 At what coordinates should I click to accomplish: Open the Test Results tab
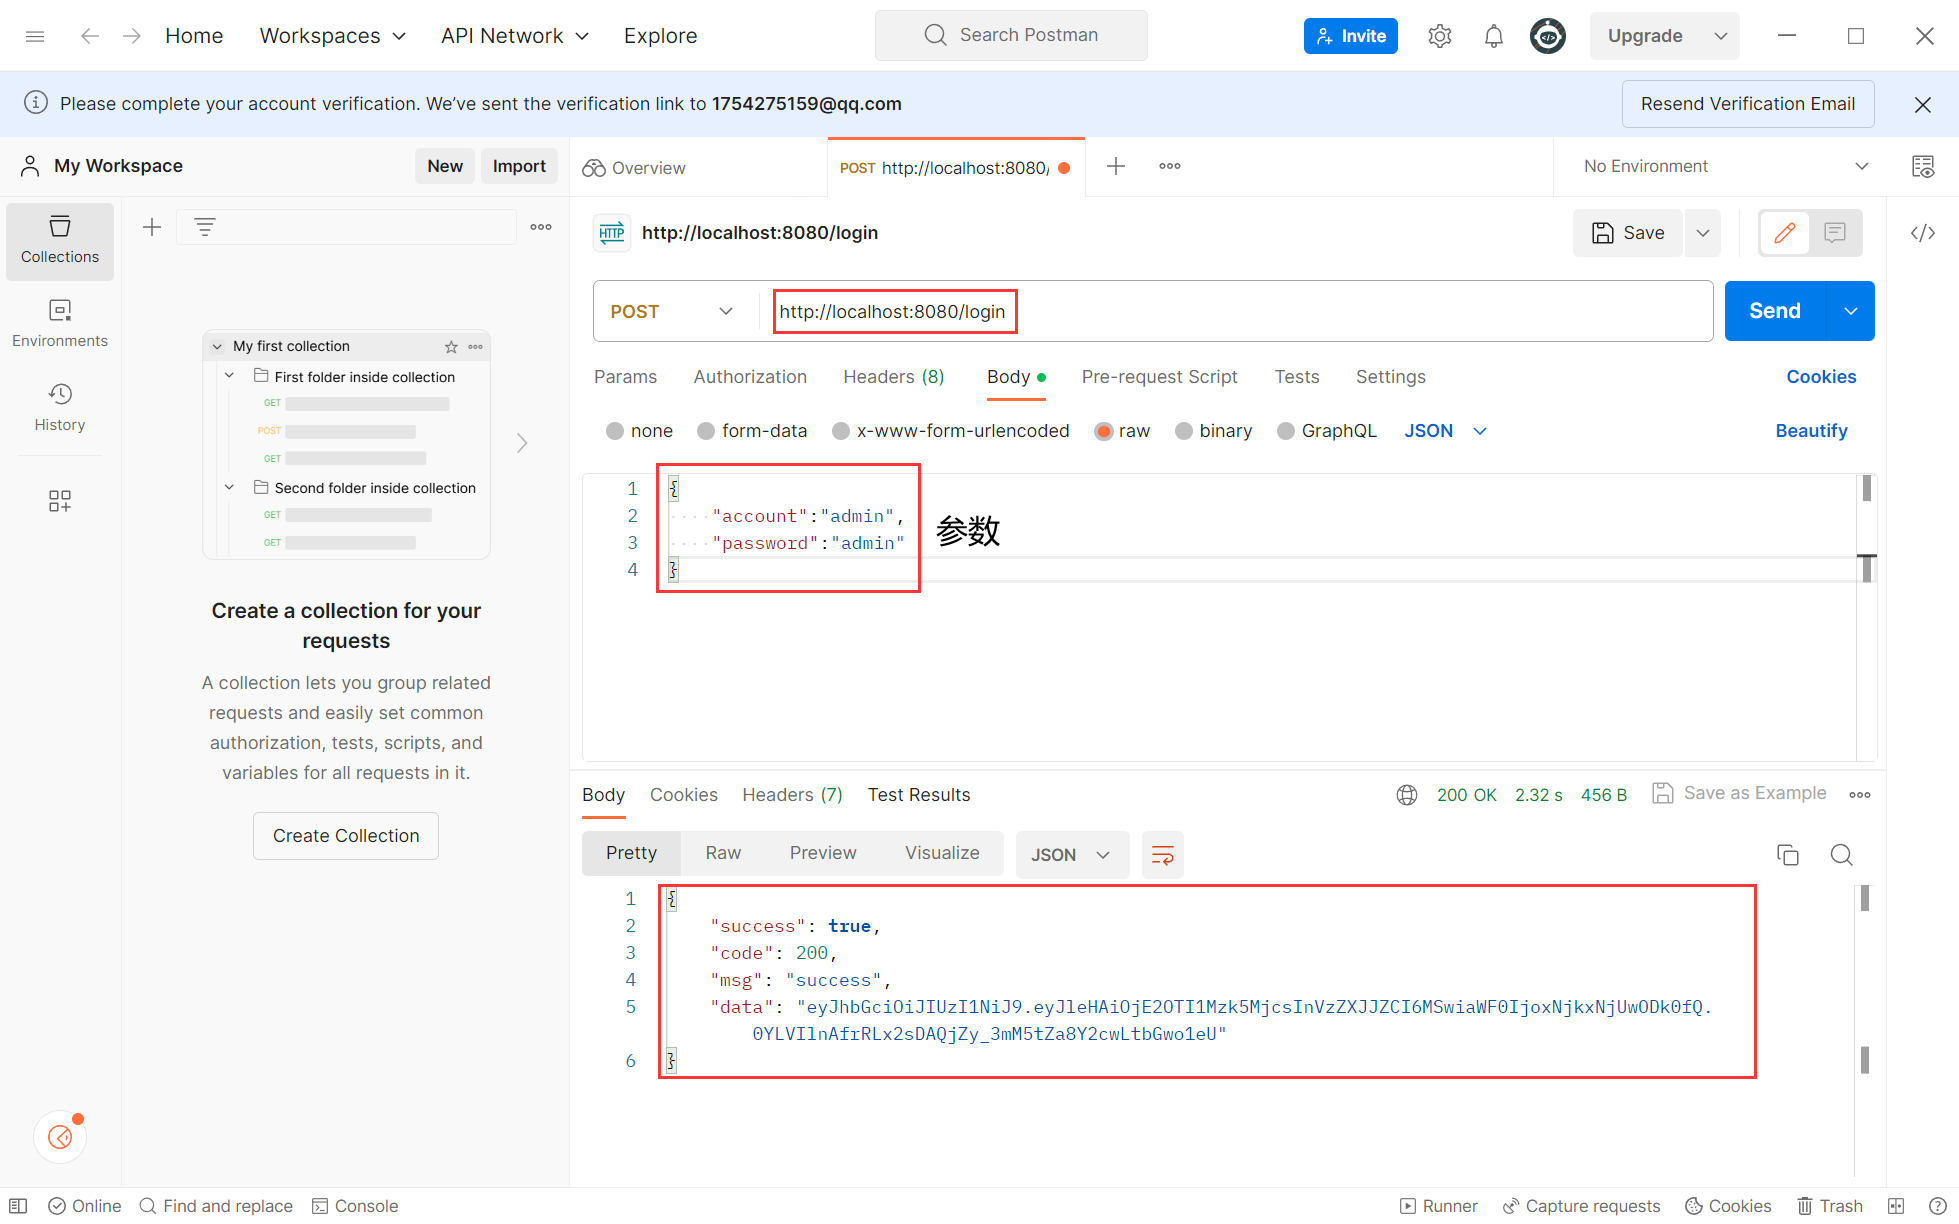coord(918,794)
